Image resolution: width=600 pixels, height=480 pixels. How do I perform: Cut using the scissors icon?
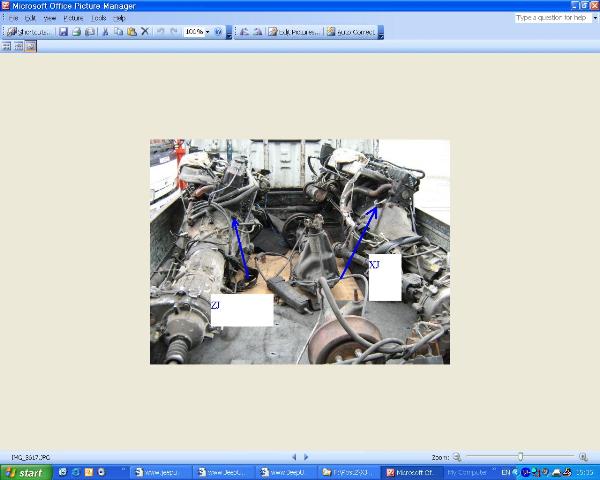pyautogui.click(x=105, y=32)
